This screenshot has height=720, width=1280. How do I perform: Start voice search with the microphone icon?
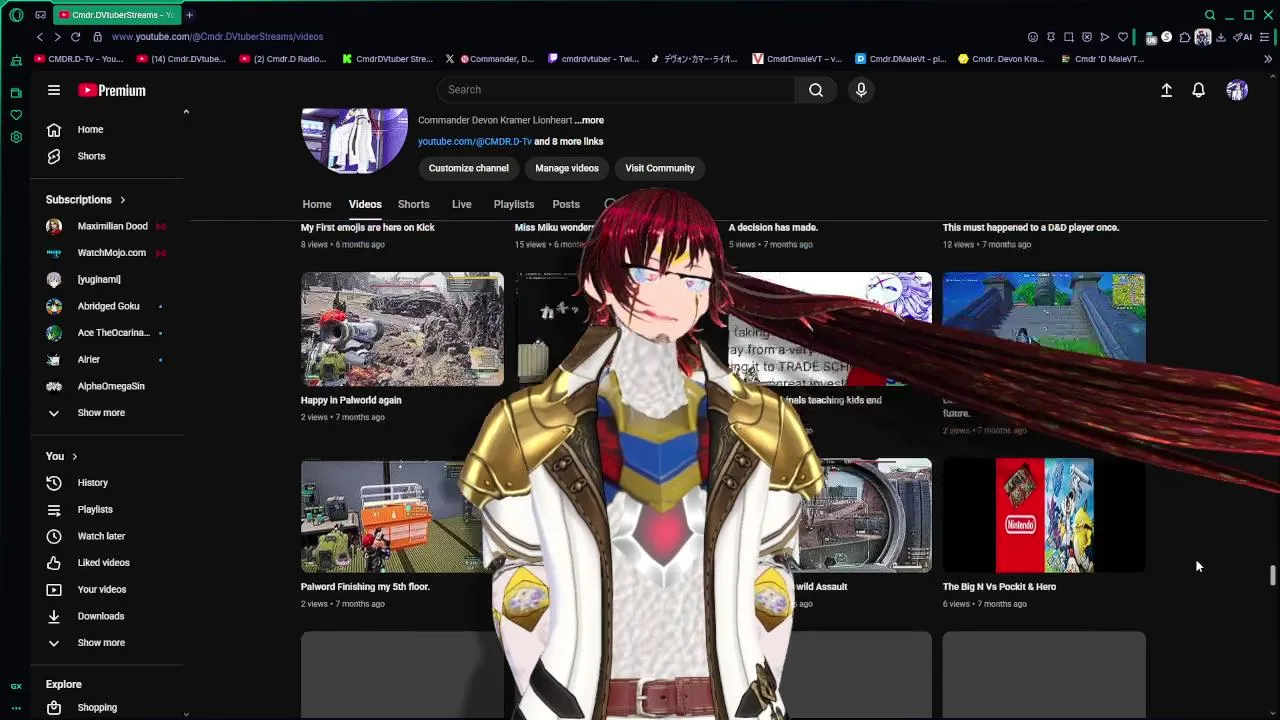coord(861,90)
